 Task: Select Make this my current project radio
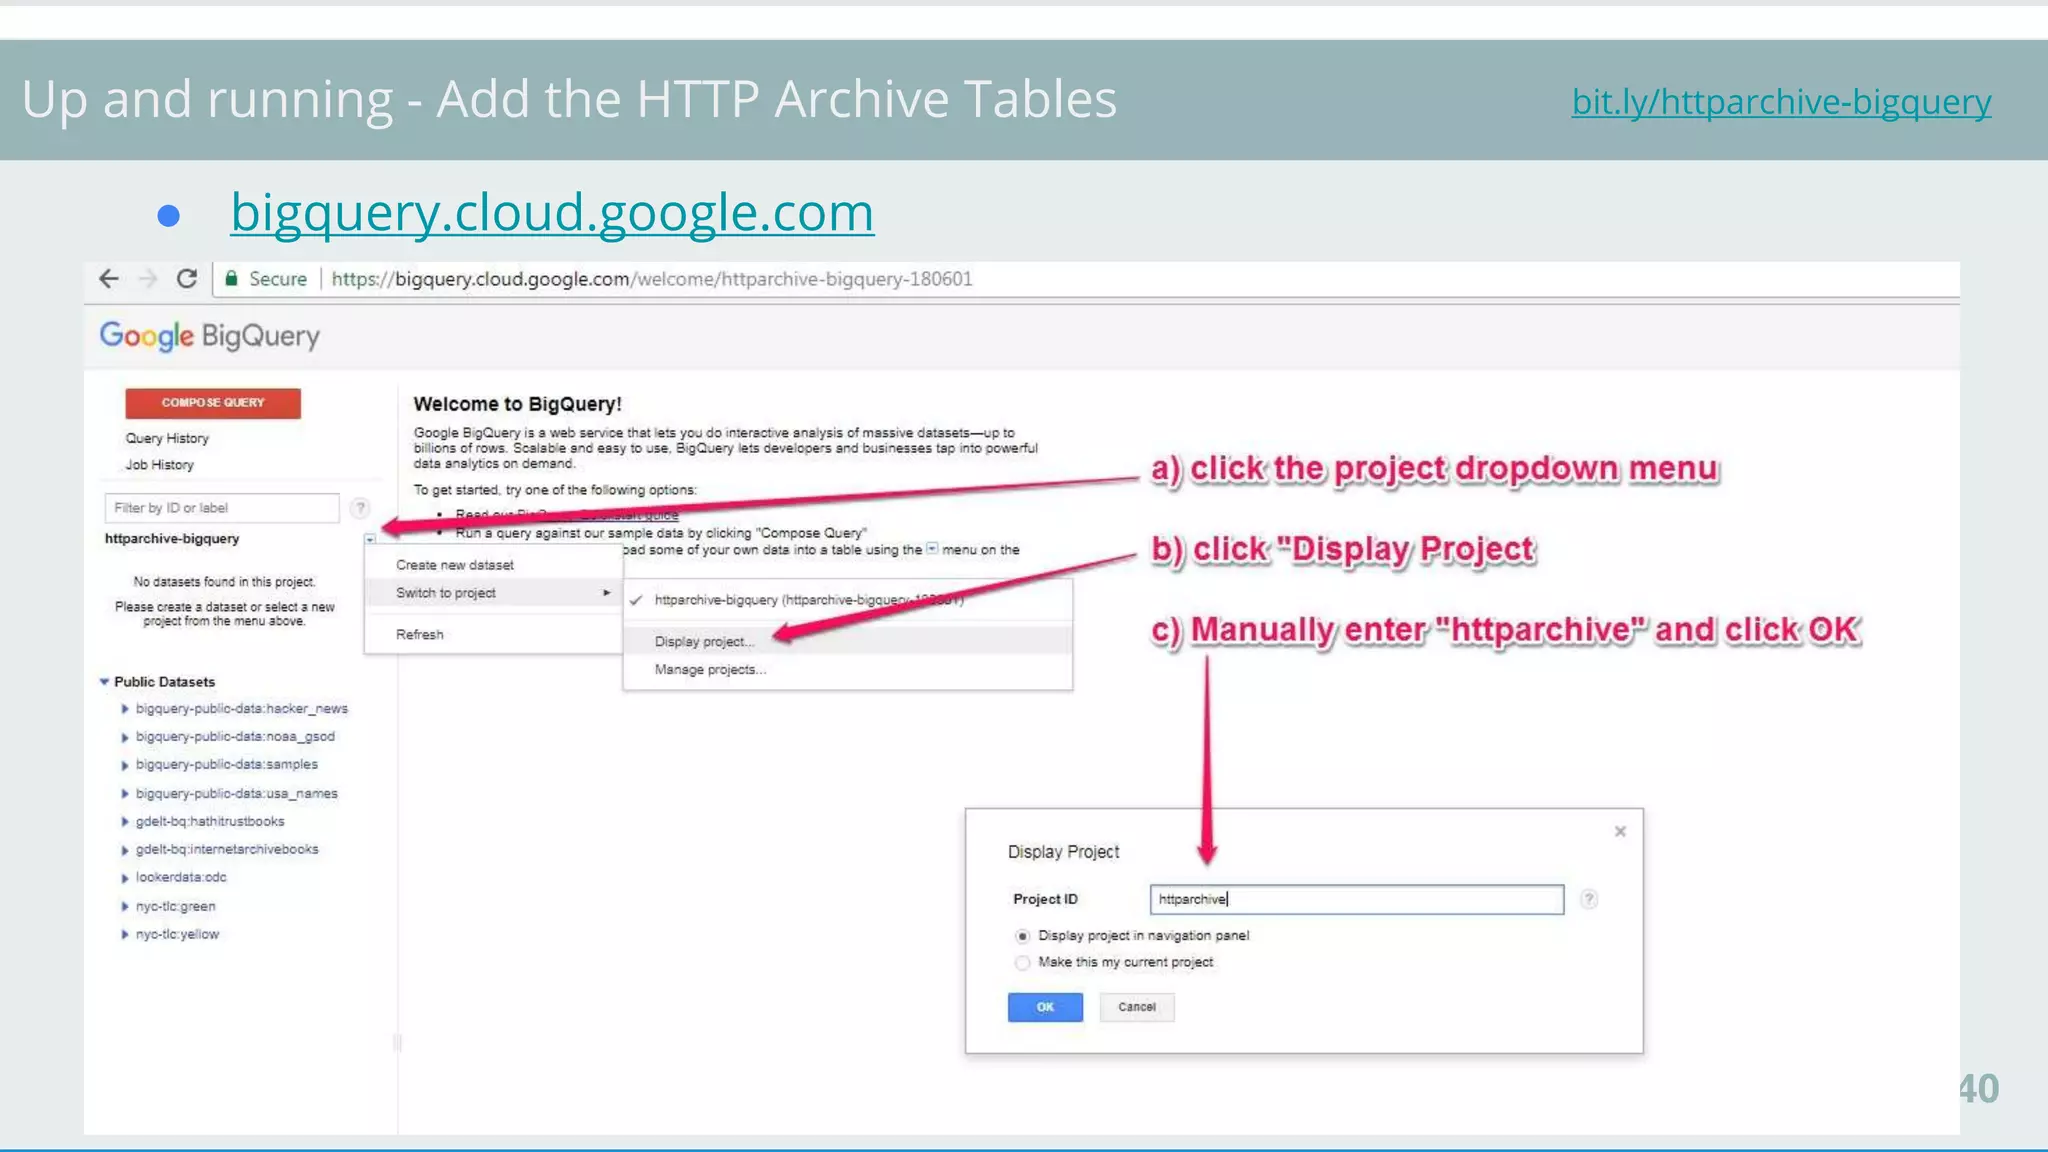[x=1022, y=963]
